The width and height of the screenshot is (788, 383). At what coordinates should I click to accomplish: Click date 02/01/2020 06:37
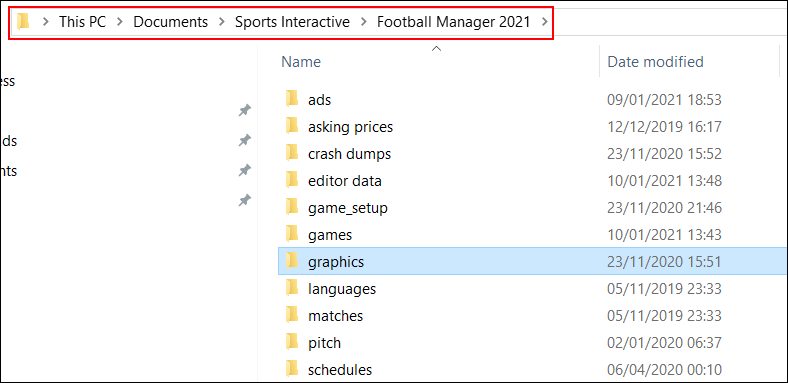click(664, 343)
